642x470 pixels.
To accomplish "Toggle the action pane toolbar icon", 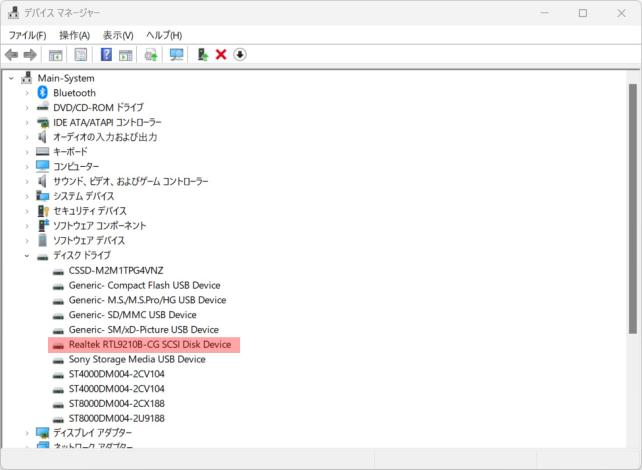I will pyautogui.click(x=126, y=55).
